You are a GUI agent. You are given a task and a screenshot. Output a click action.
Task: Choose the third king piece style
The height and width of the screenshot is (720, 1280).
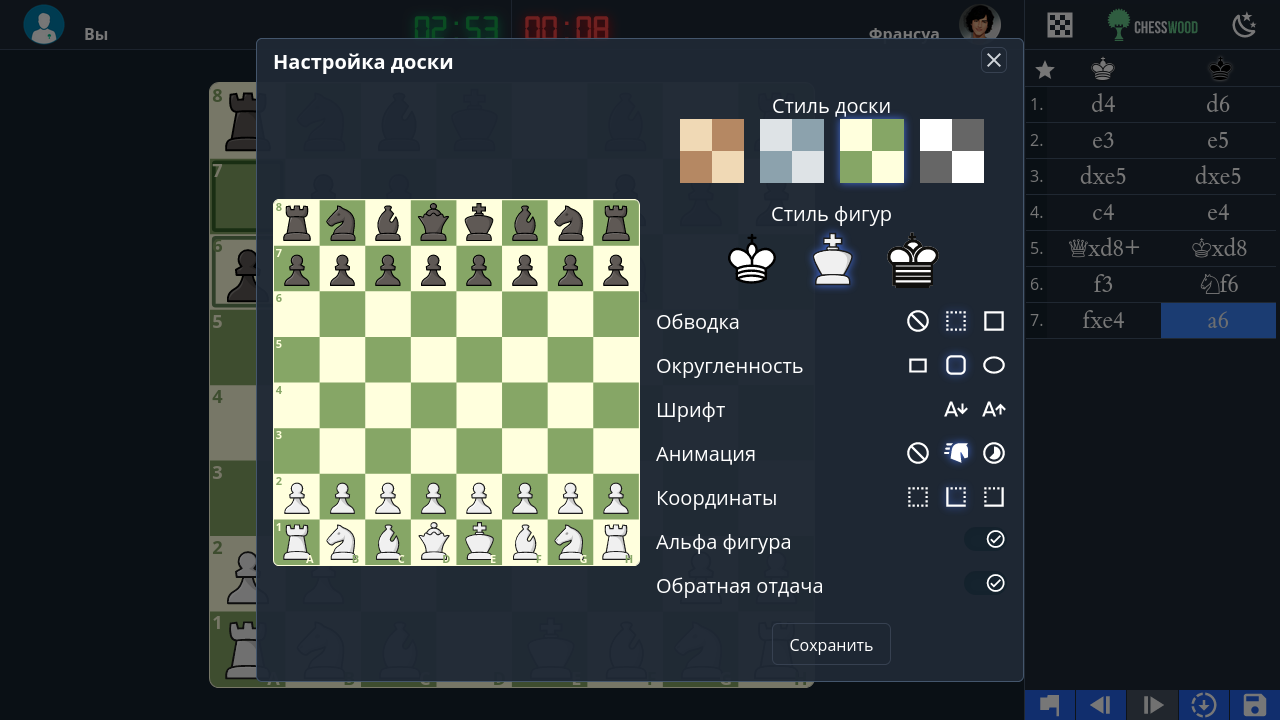tap(913, 262)
